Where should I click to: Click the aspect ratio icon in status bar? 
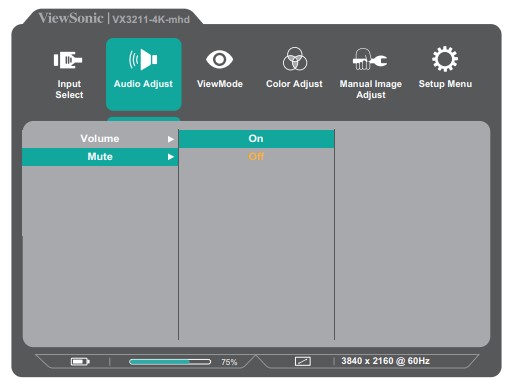303,361
